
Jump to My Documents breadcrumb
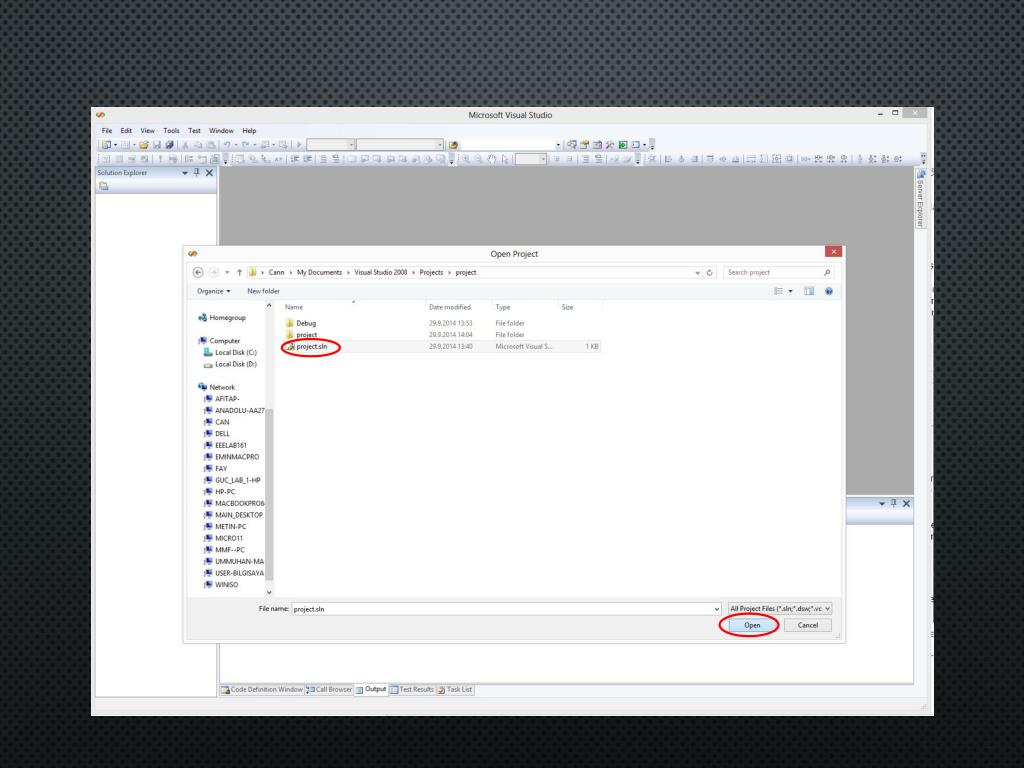[319, 272]
